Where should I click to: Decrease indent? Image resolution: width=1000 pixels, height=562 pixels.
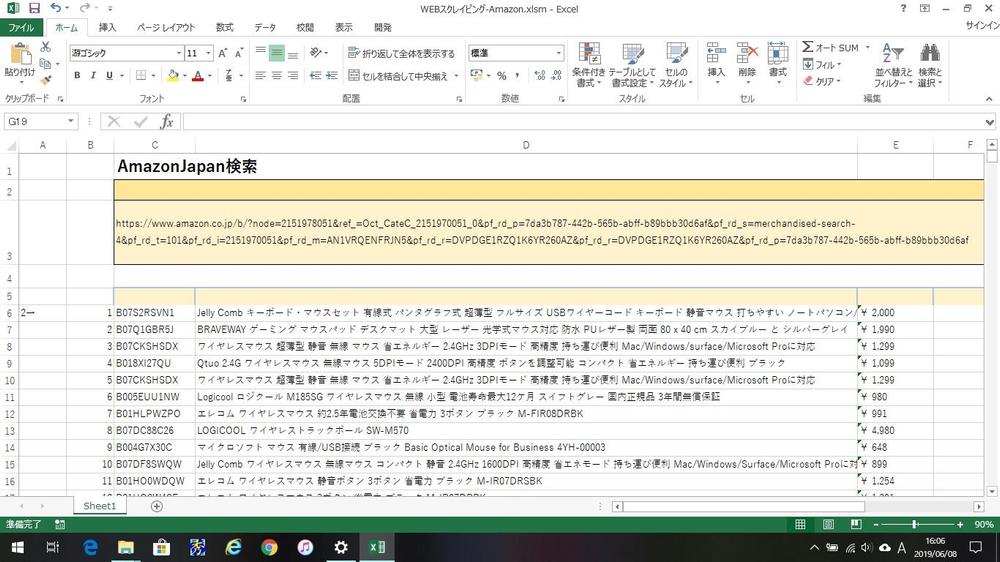coord(315,75)
